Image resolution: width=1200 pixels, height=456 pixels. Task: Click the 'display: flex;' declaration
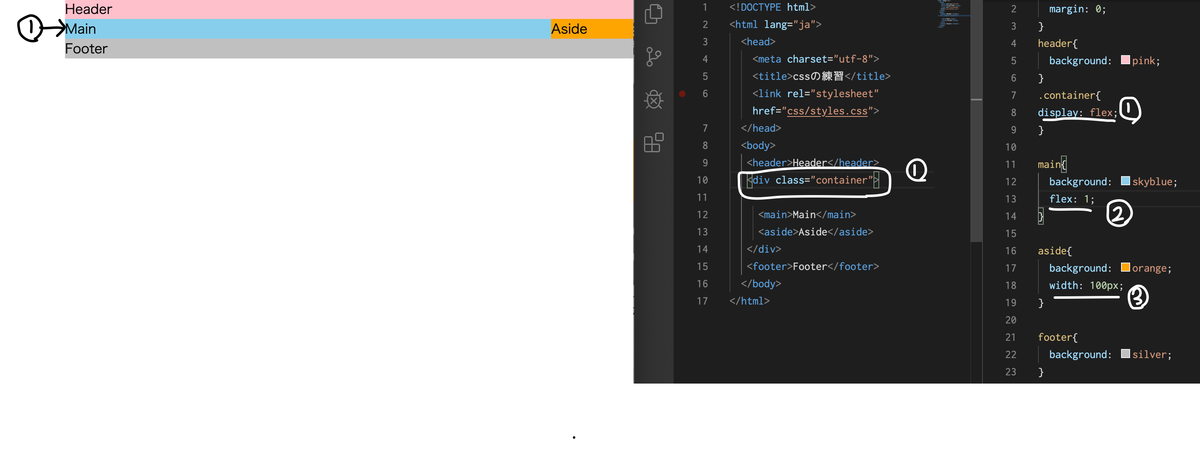tap(1078, 113)
